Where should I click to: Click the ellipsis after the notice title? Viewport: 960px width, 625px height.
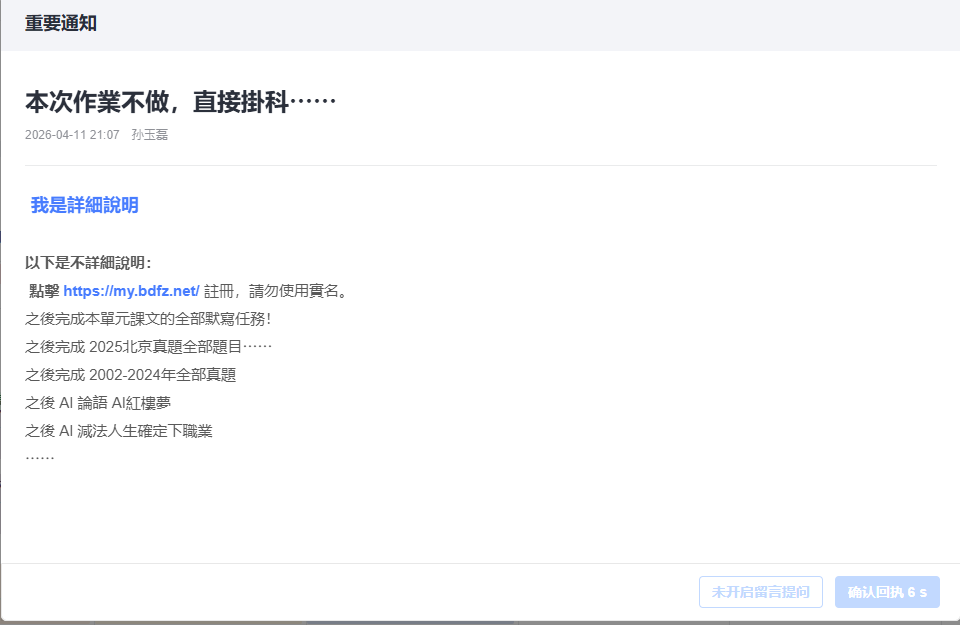(313, 102)
